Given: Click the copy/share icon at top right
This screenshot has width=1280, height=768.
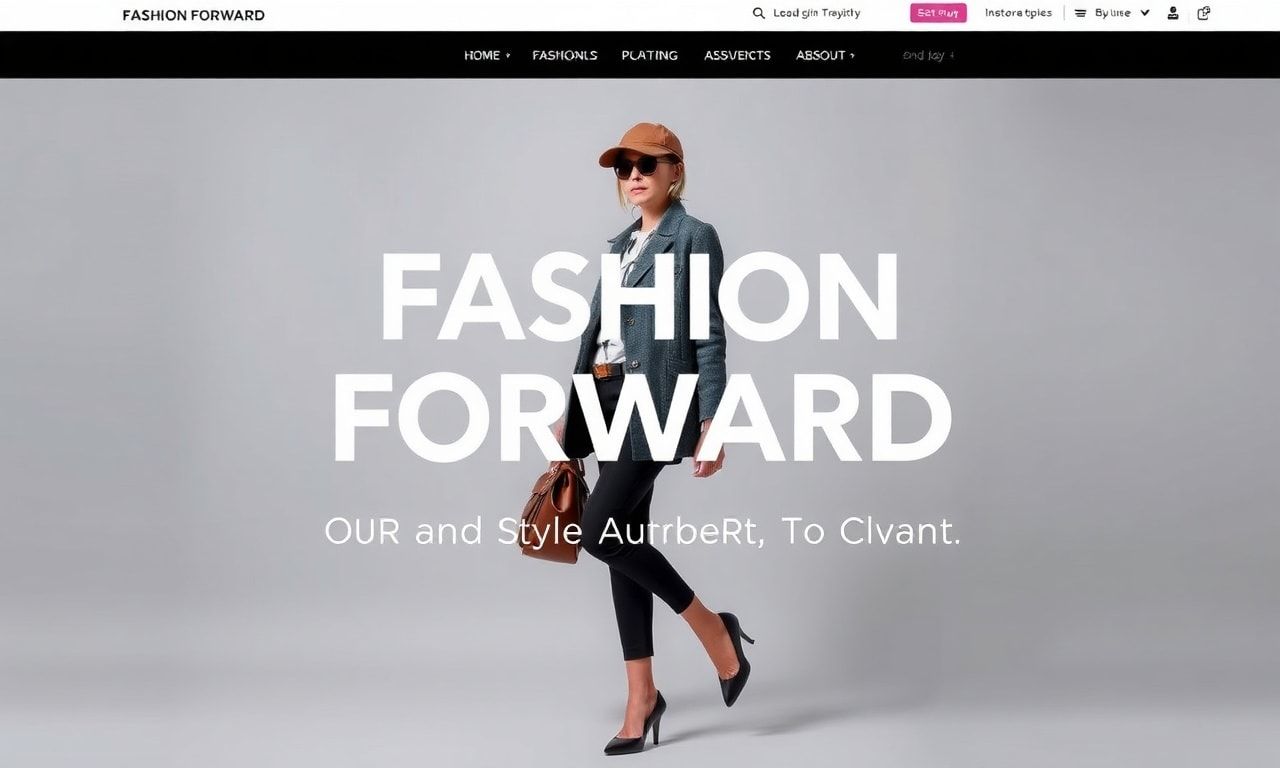Looking at the screenshot, I should pyautogui.click(x=1204, y=13).
